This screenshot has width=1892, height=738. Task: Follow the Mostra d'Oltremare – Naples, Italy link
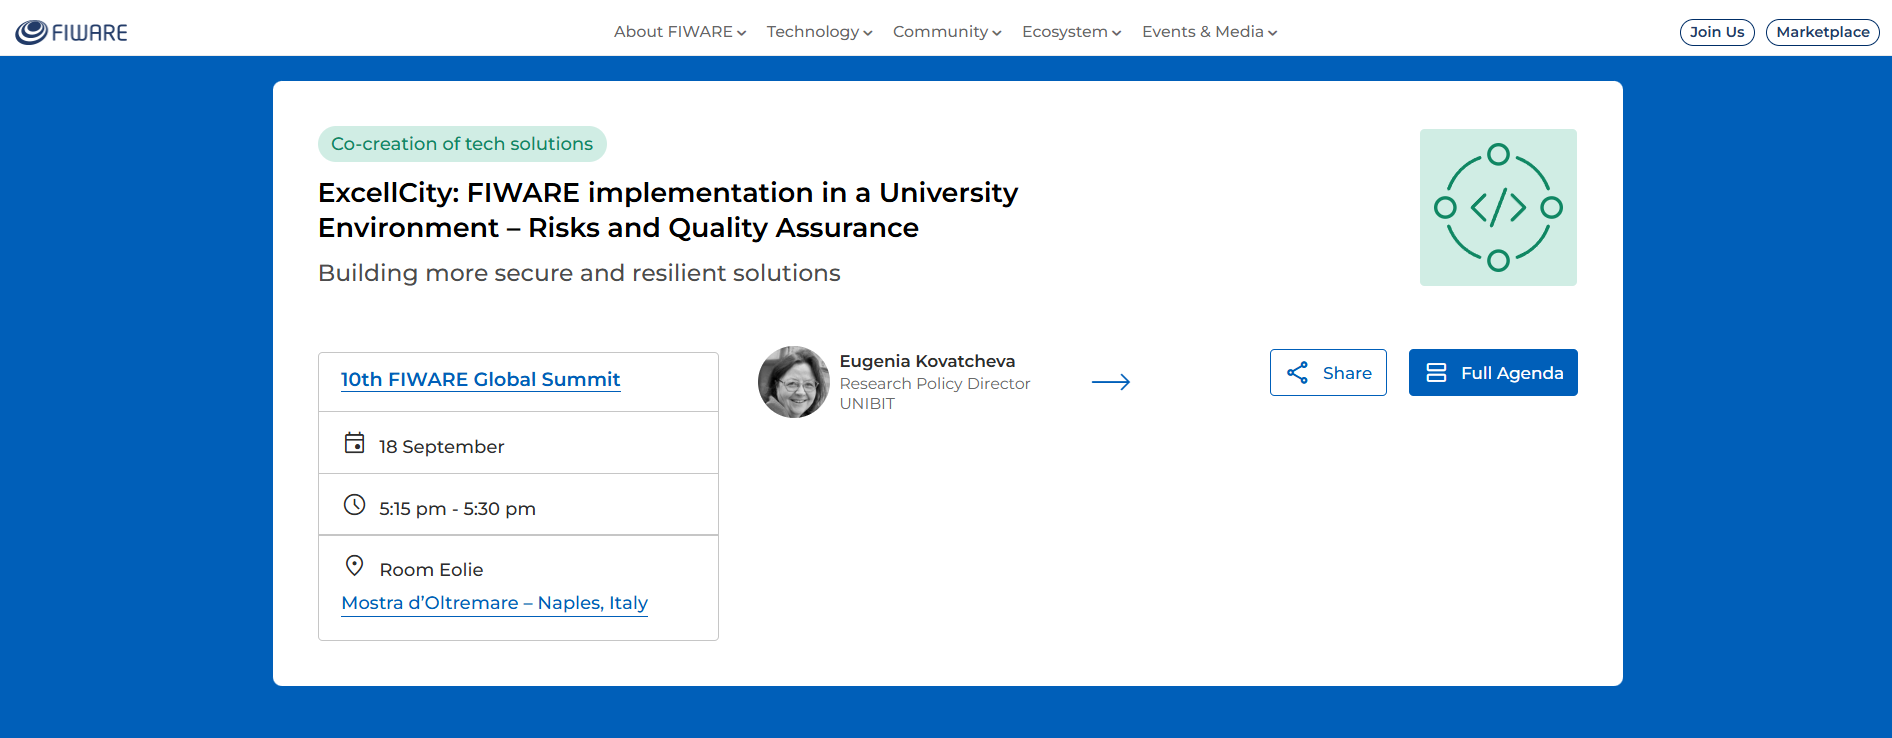click(495, 603)
